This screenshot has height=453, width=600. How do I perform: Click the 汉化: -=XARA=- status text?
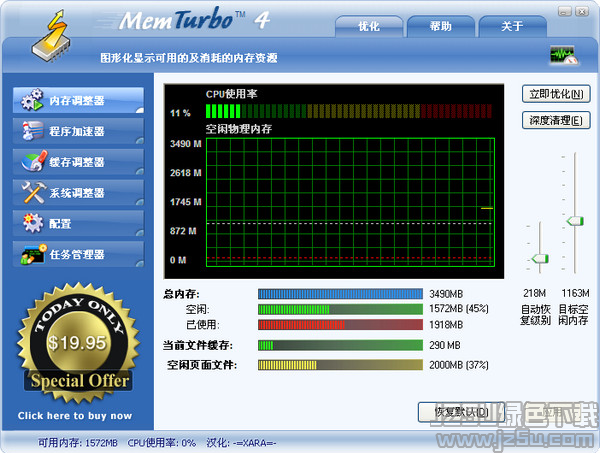point(241,443)
